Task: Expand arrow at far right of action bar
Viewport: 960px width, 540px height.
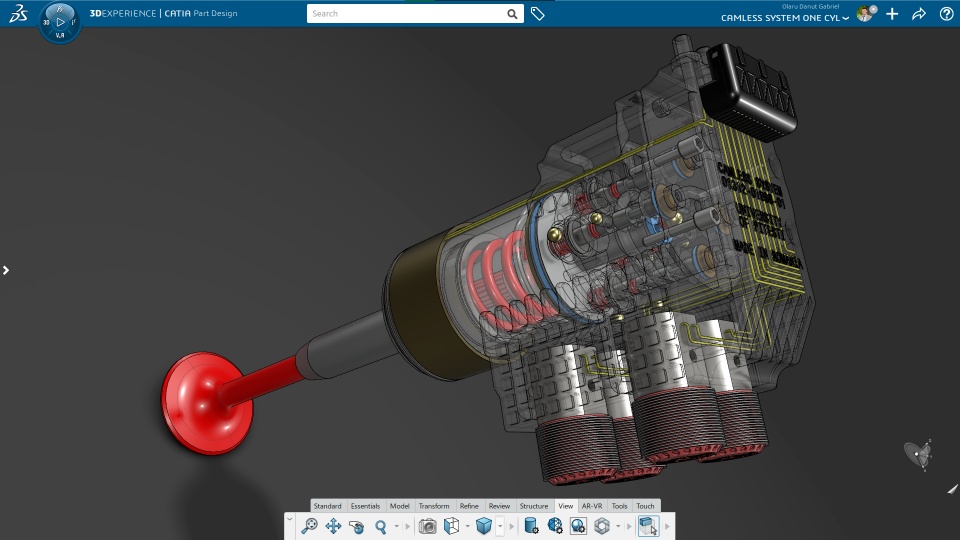Action: [667, 527]
